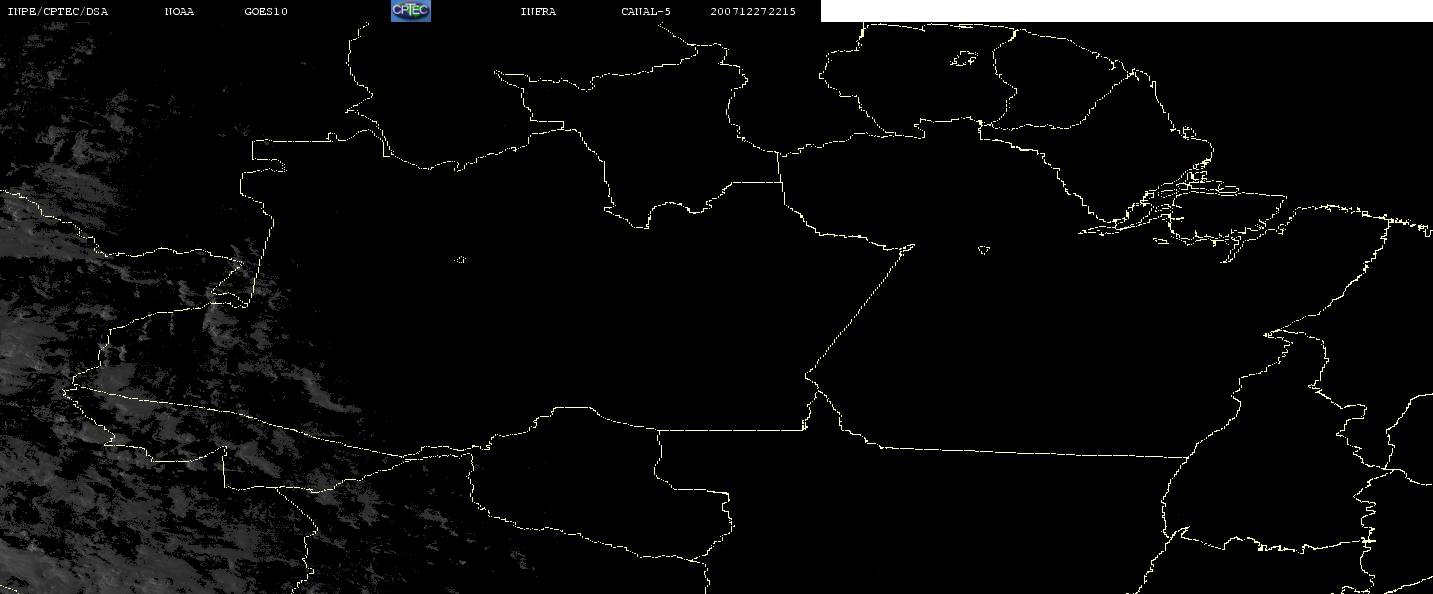
Task: Click the GOES10 satellite label
Action: (266, 12)
